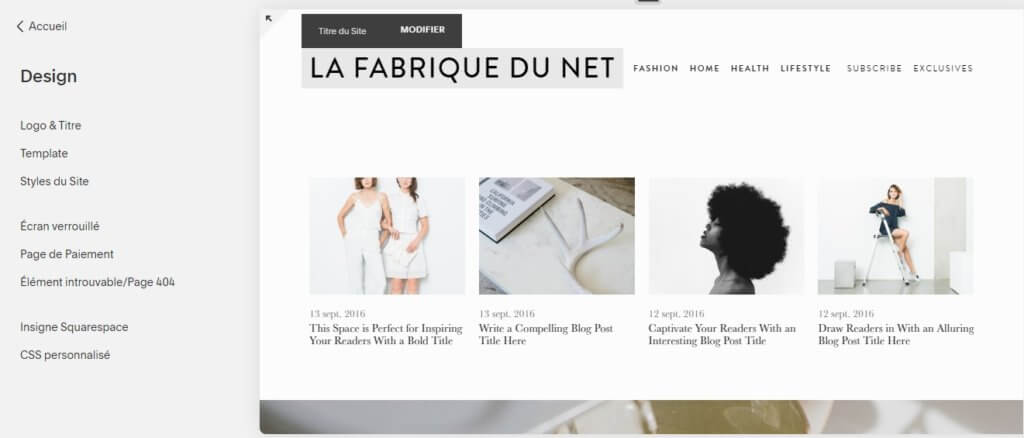The image size is (1024, 438).
Task: Click the Accueil back chevron icon
Action: pos(20,27)
